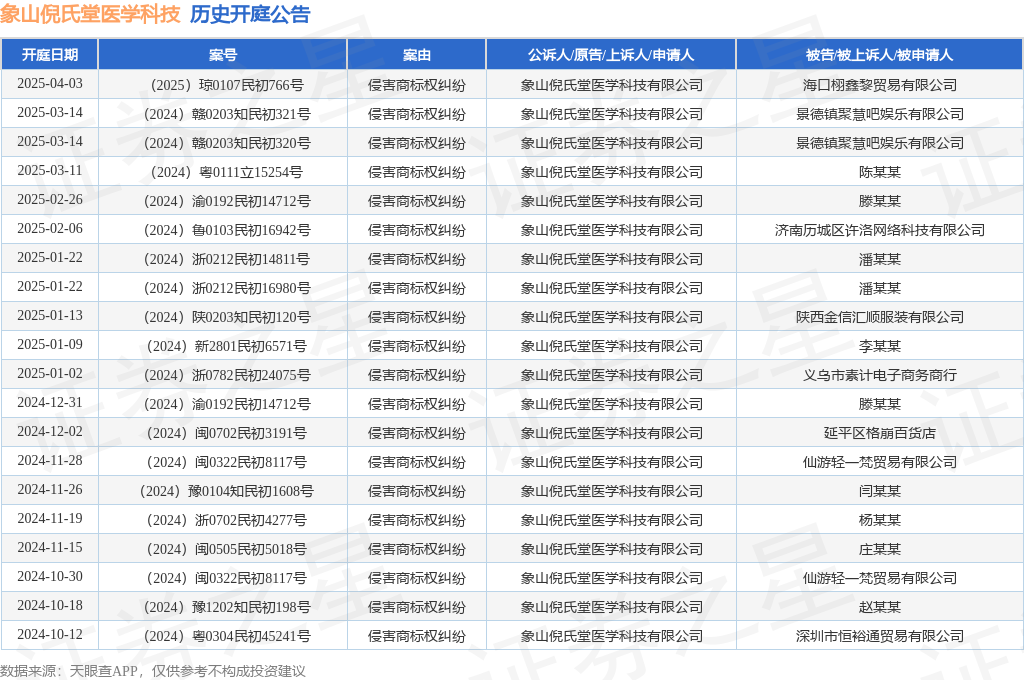
Task: Click defendant 义乌市素计电子商务商行
Action: (x=880, y=375)
